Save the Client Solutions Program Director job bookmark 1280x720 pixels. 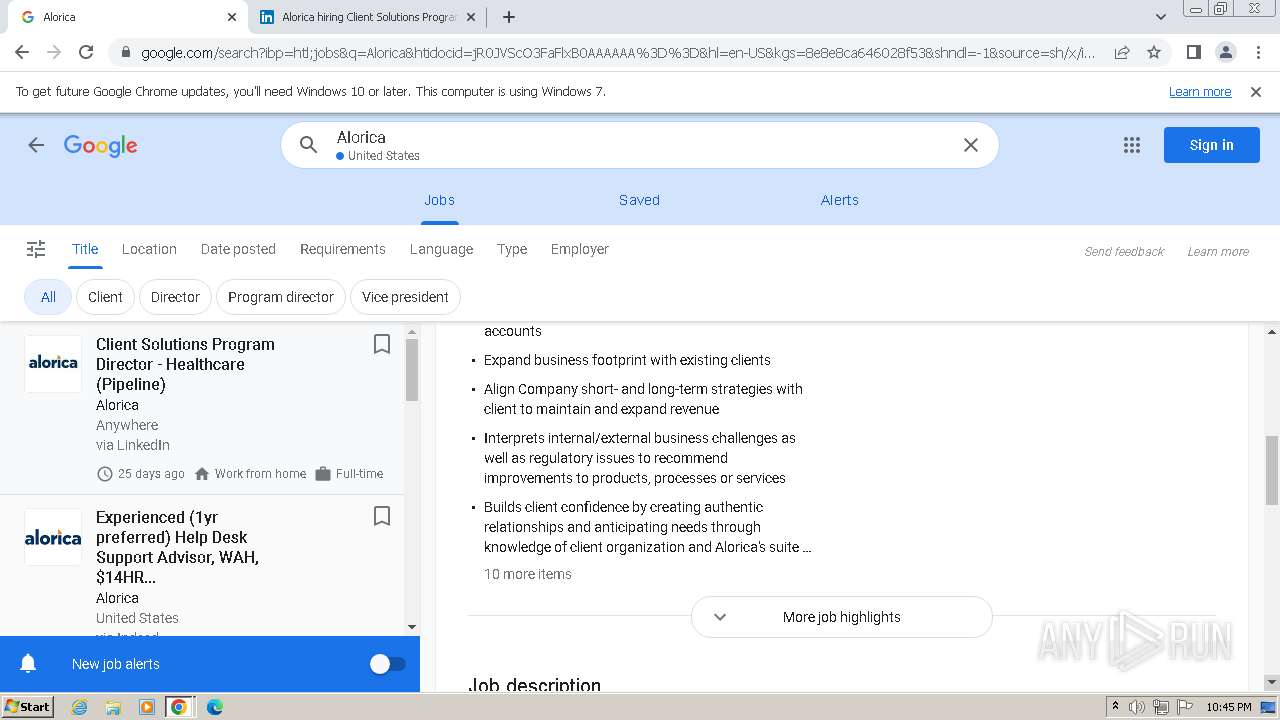tap(381, 344)
